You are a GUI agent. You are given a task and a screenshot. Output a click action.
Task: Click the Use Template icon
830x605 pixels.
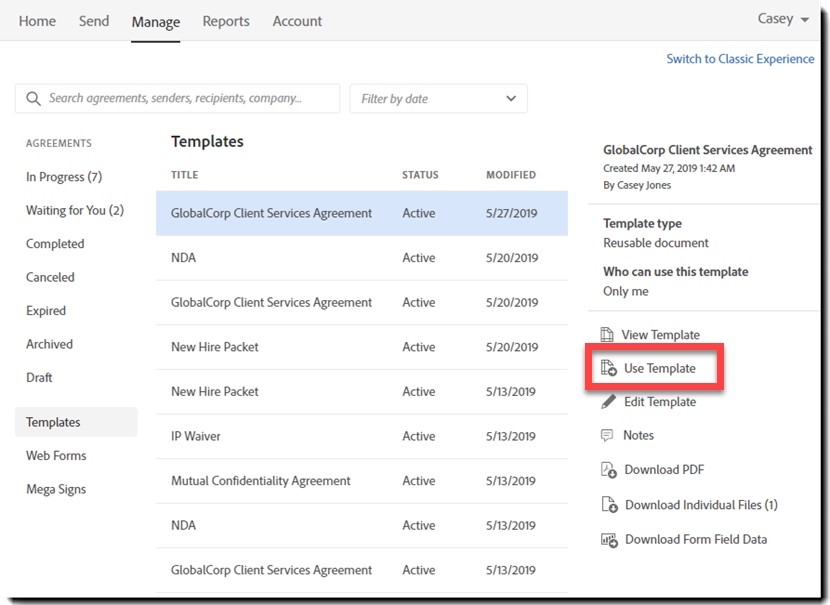(608, 368)
